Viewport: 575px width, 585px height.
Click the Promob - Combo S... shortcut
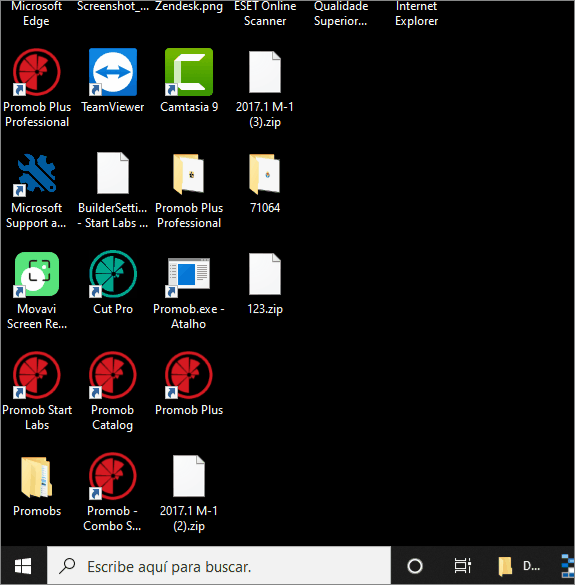[x=113, y=476]
